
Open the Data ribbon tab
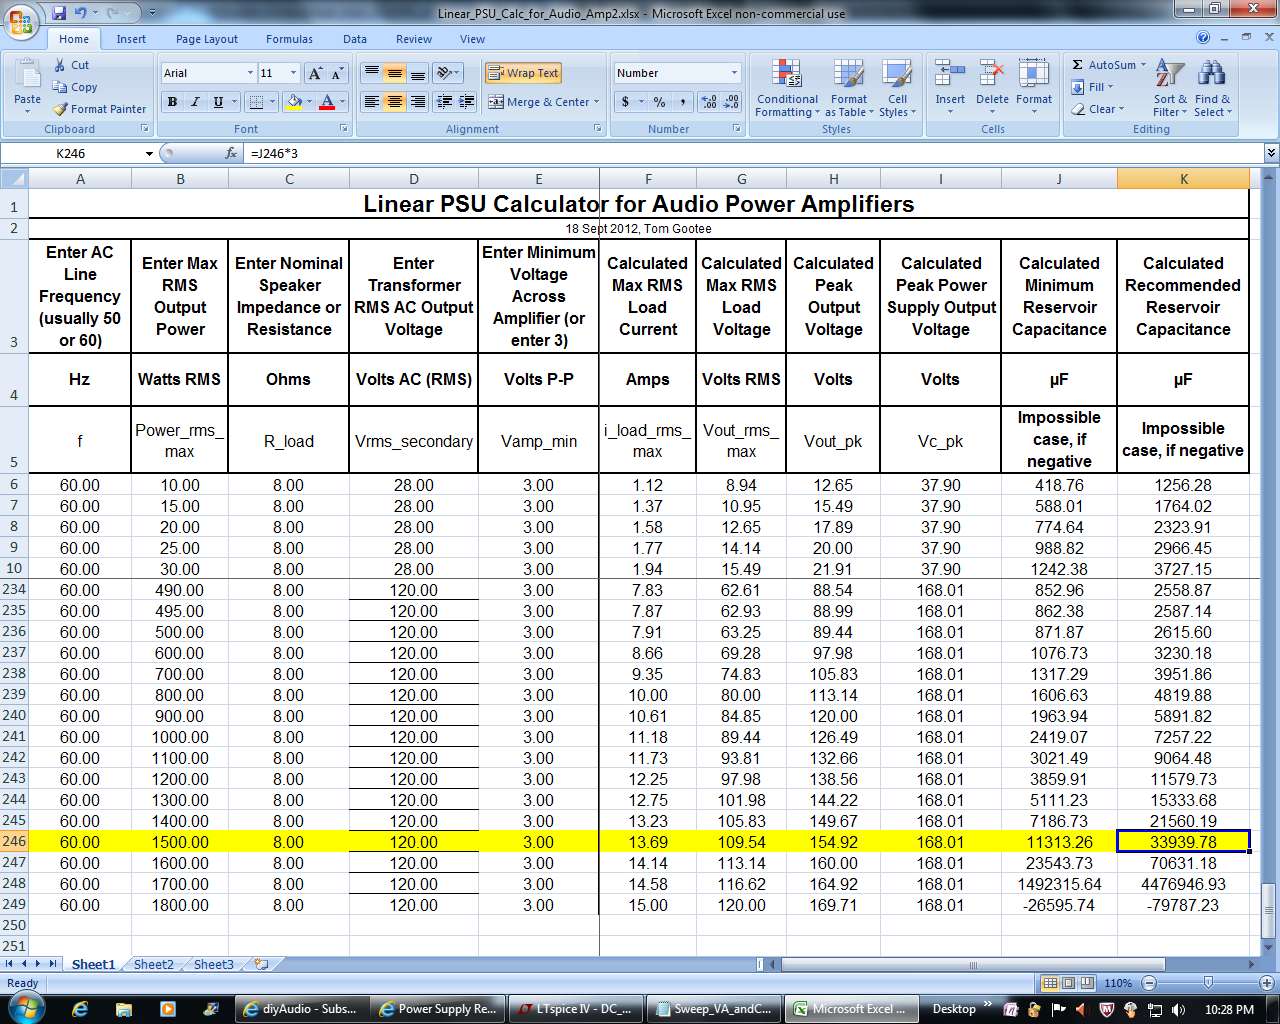[355, 39]
